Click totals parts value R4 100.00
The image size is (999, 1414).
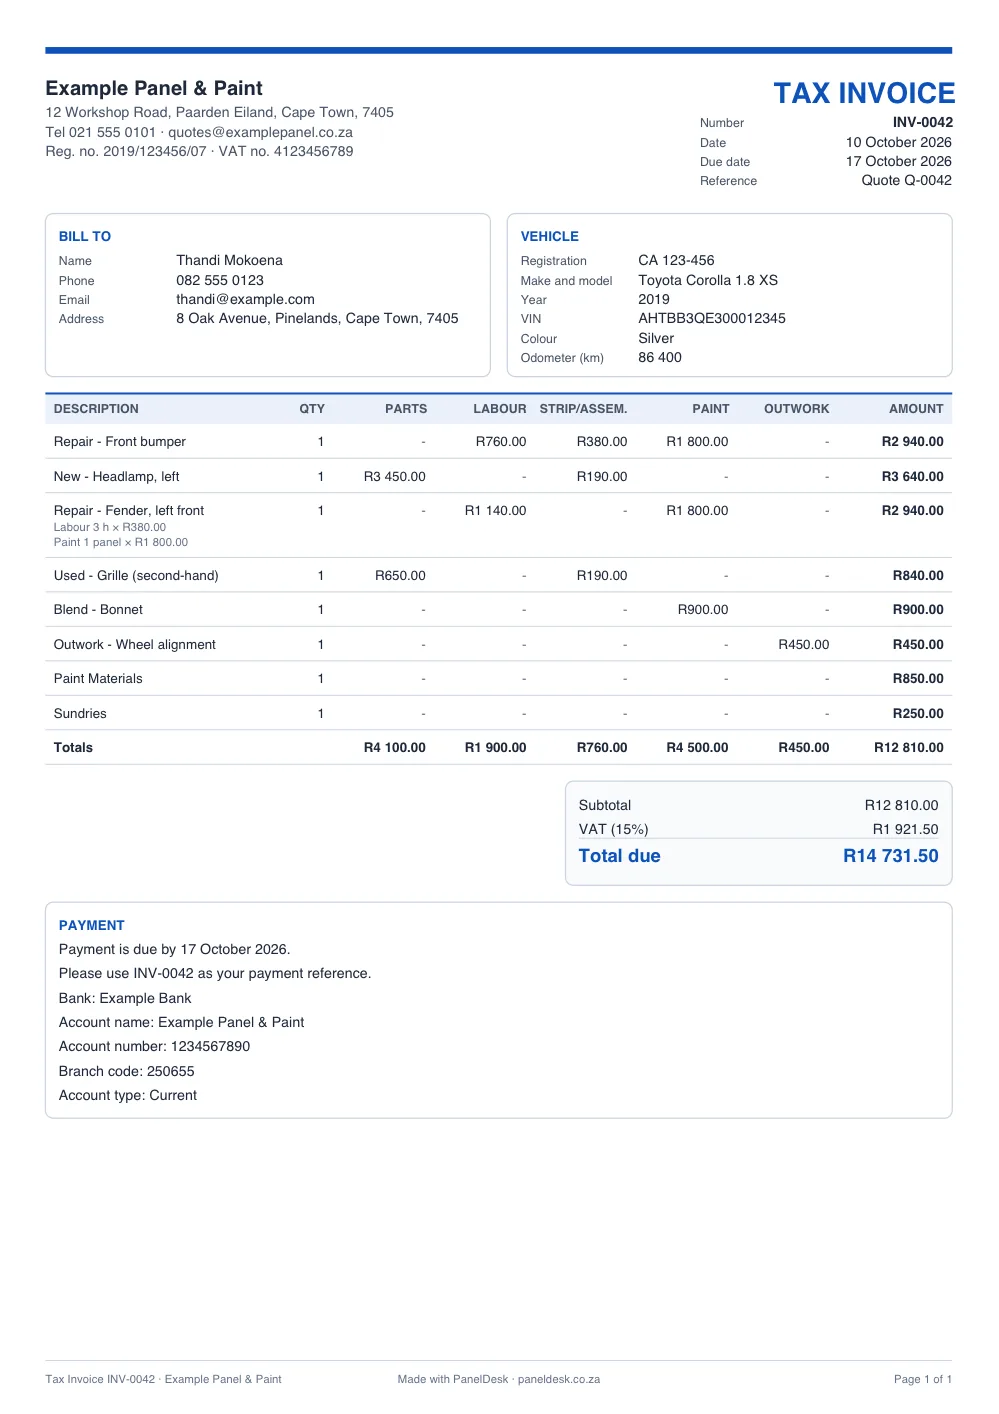tap(394, 747)
